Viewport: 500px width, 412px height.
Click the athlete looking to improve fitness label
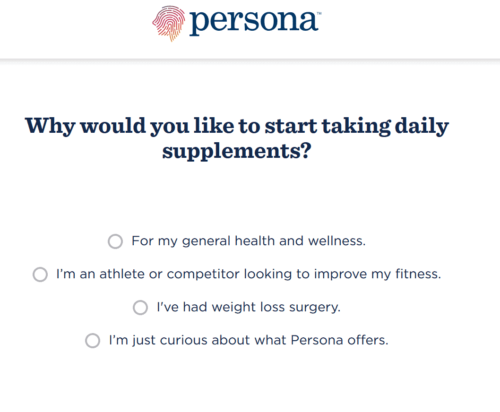tap(249, 274)
